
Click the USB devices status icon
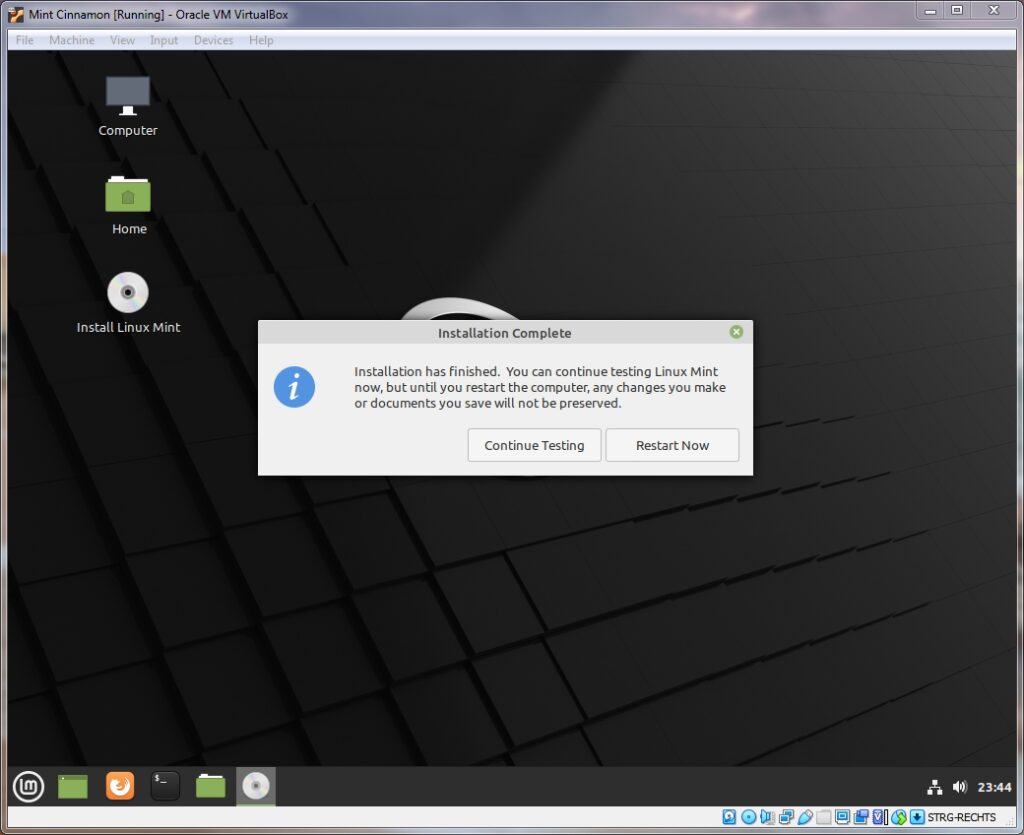tap(805, 817)
